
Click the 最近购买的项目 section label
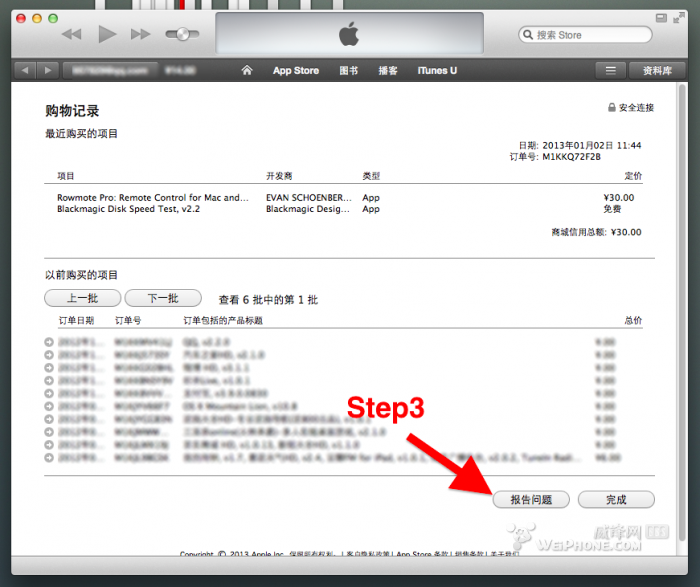coord(81,134)
